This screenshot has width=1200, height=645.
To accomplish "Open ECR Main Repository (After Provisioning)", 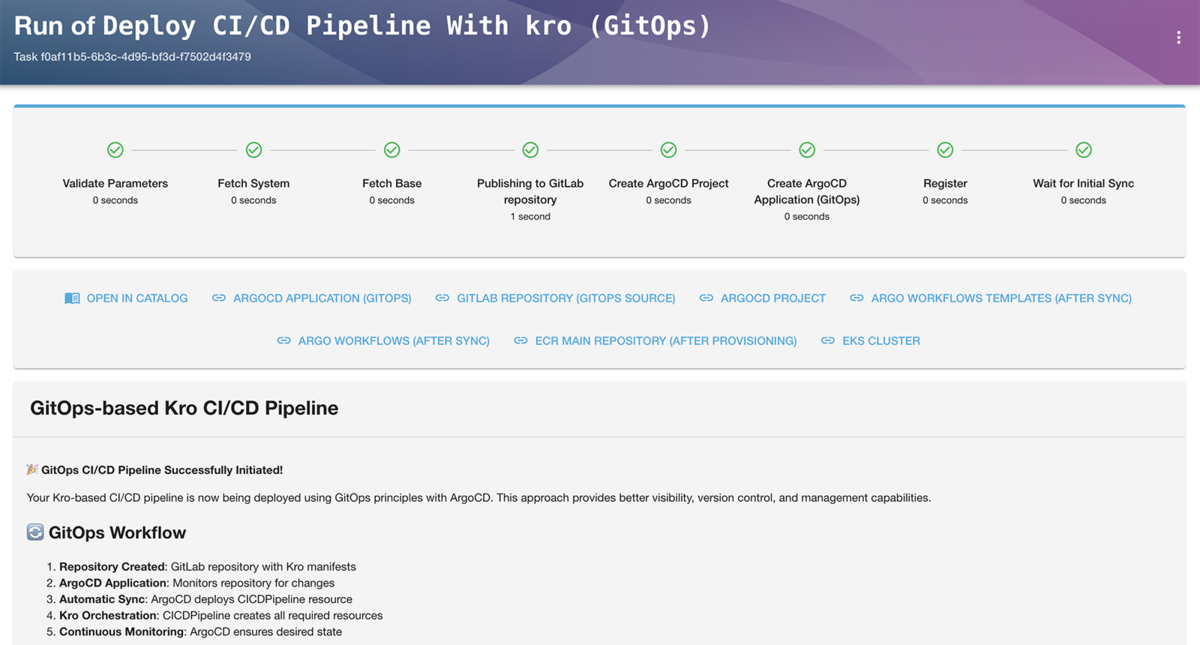I will (x=666, y=341).
